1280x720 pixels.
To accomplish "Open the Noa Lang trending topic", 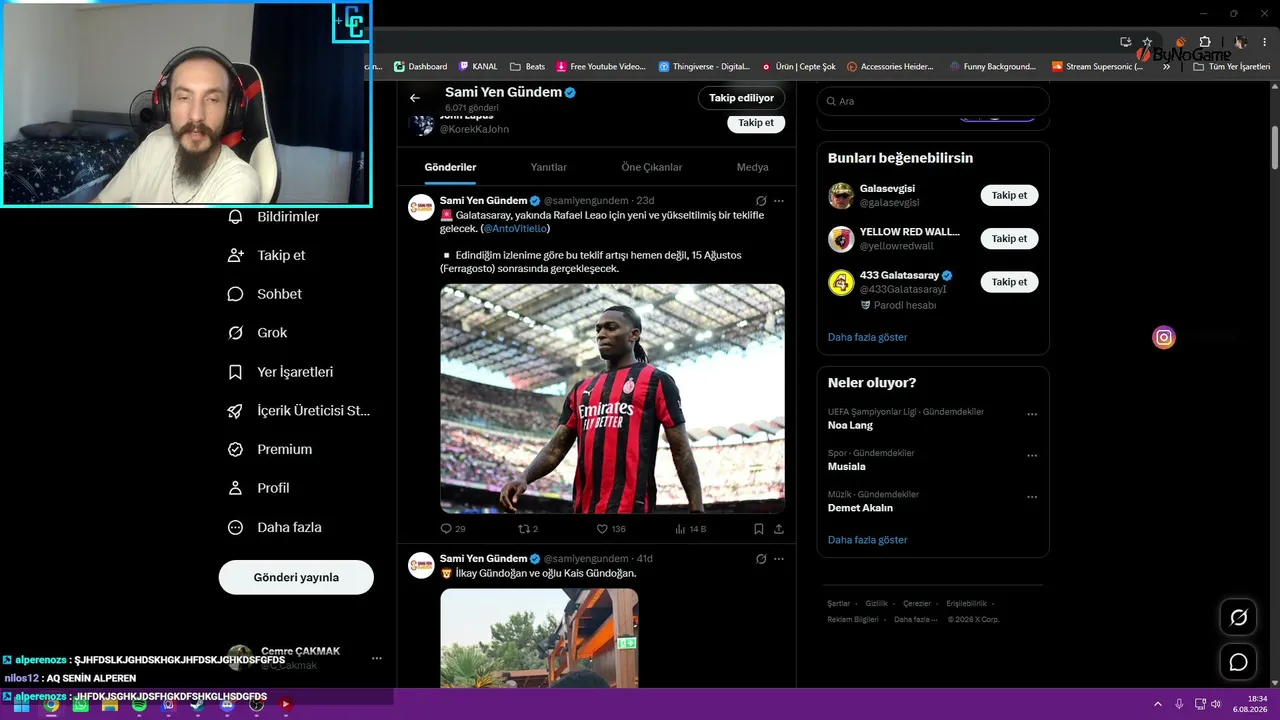I will point(850,426).
